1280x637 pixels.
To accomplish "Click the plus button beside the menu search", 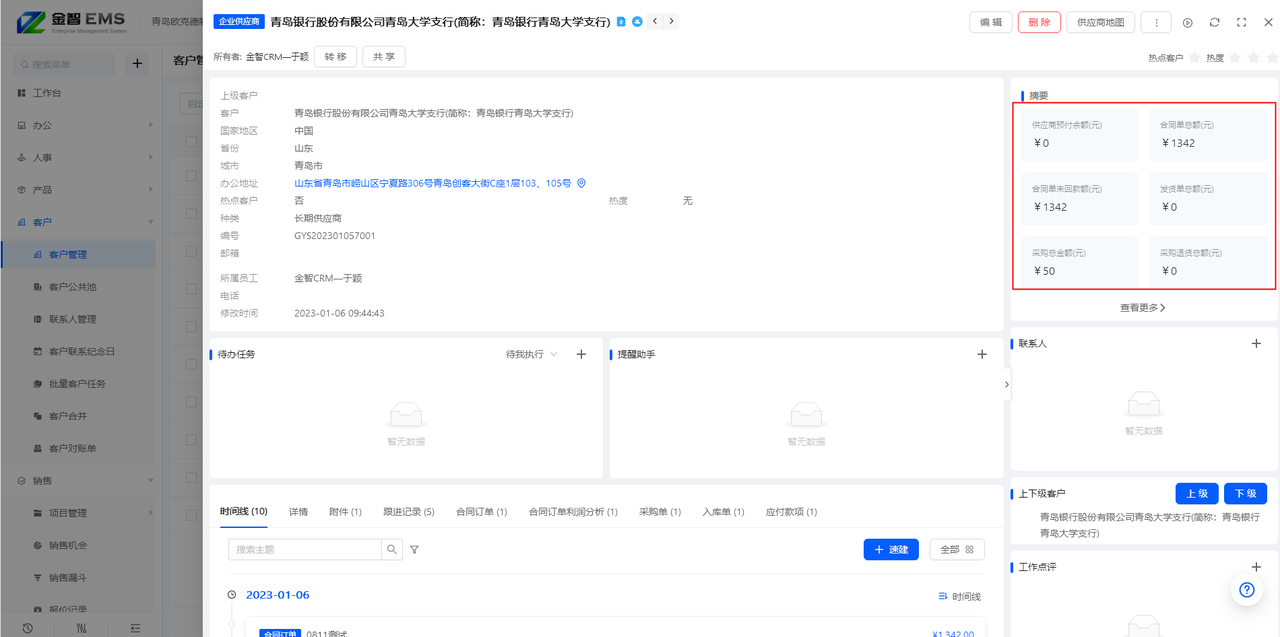I will (138, 64).
